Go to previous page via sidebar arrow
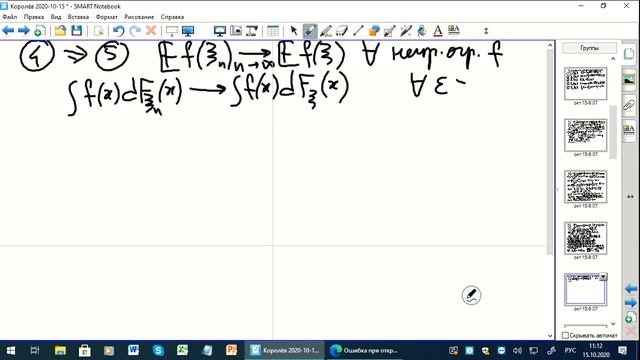Viewport: 640px width, 360px height. coord(631,289)
